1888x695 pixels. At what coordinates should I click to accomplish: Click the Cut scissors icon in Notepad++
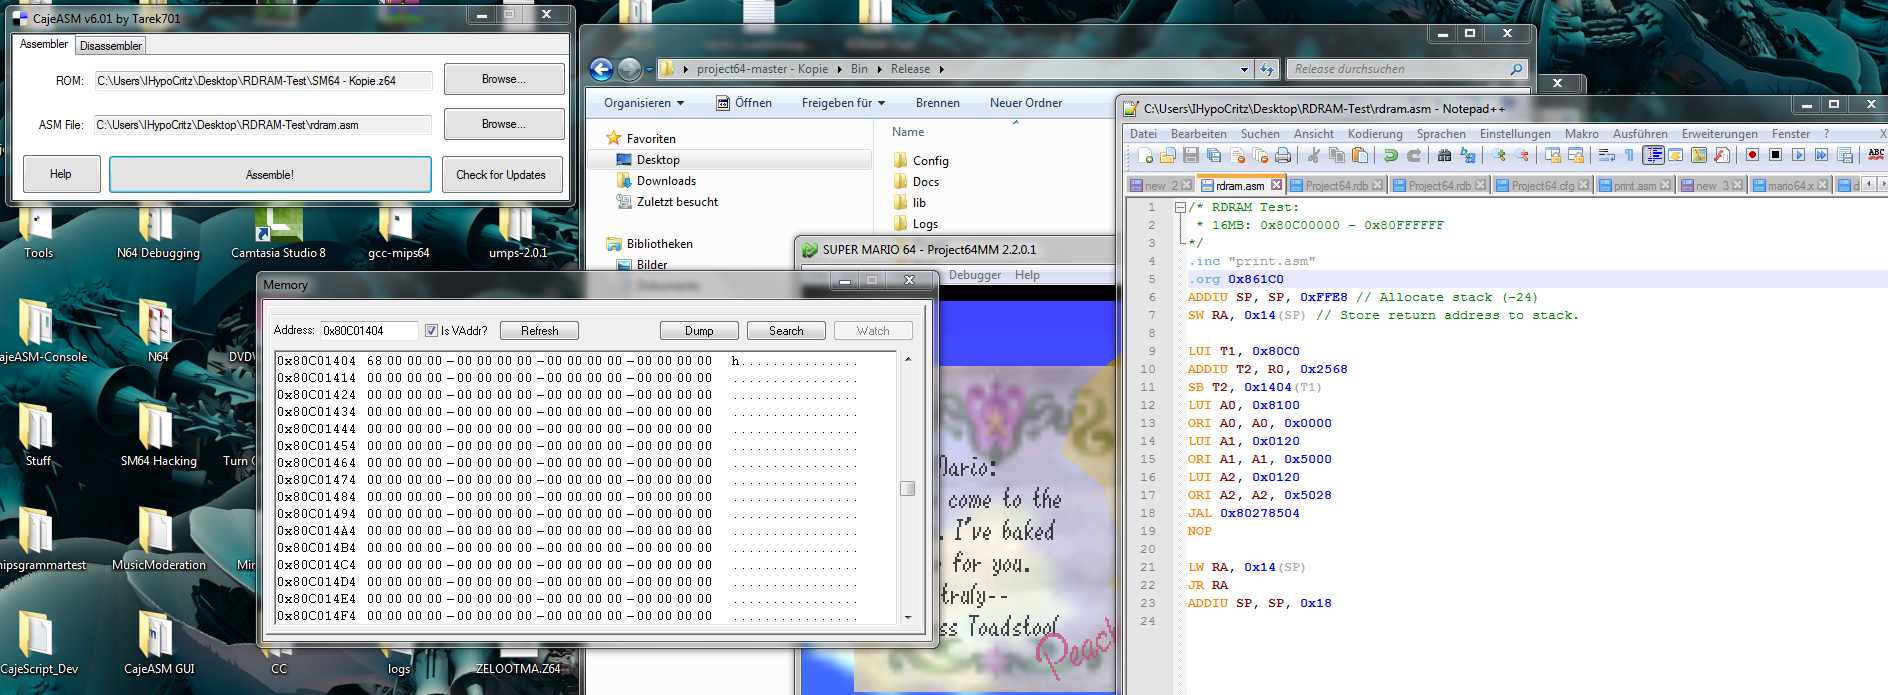click(x=1314, y=155)
